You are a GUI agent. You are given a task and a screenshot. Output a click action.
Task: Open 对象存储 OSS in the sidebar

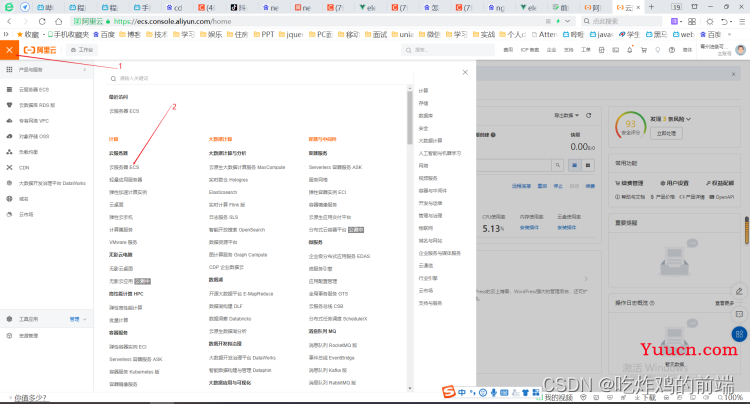33,137
